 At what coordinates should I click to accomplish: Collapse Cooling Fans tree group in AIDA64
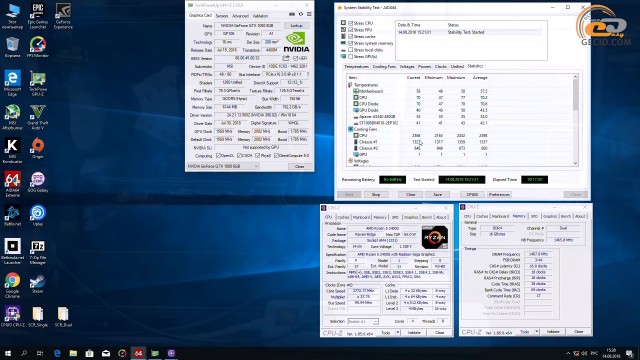point(350,129)
